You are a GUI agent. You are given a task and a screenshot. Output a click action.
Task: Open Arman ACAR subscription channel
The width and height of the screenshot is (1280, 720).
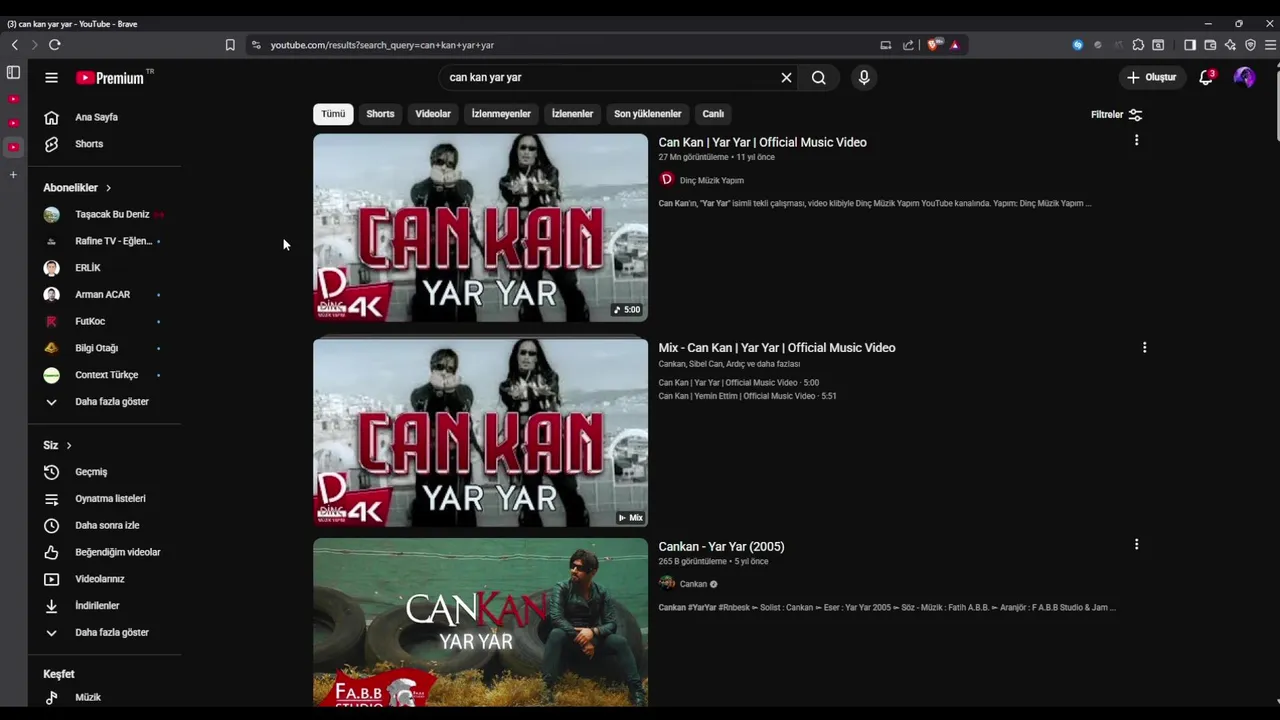point(104,295)
